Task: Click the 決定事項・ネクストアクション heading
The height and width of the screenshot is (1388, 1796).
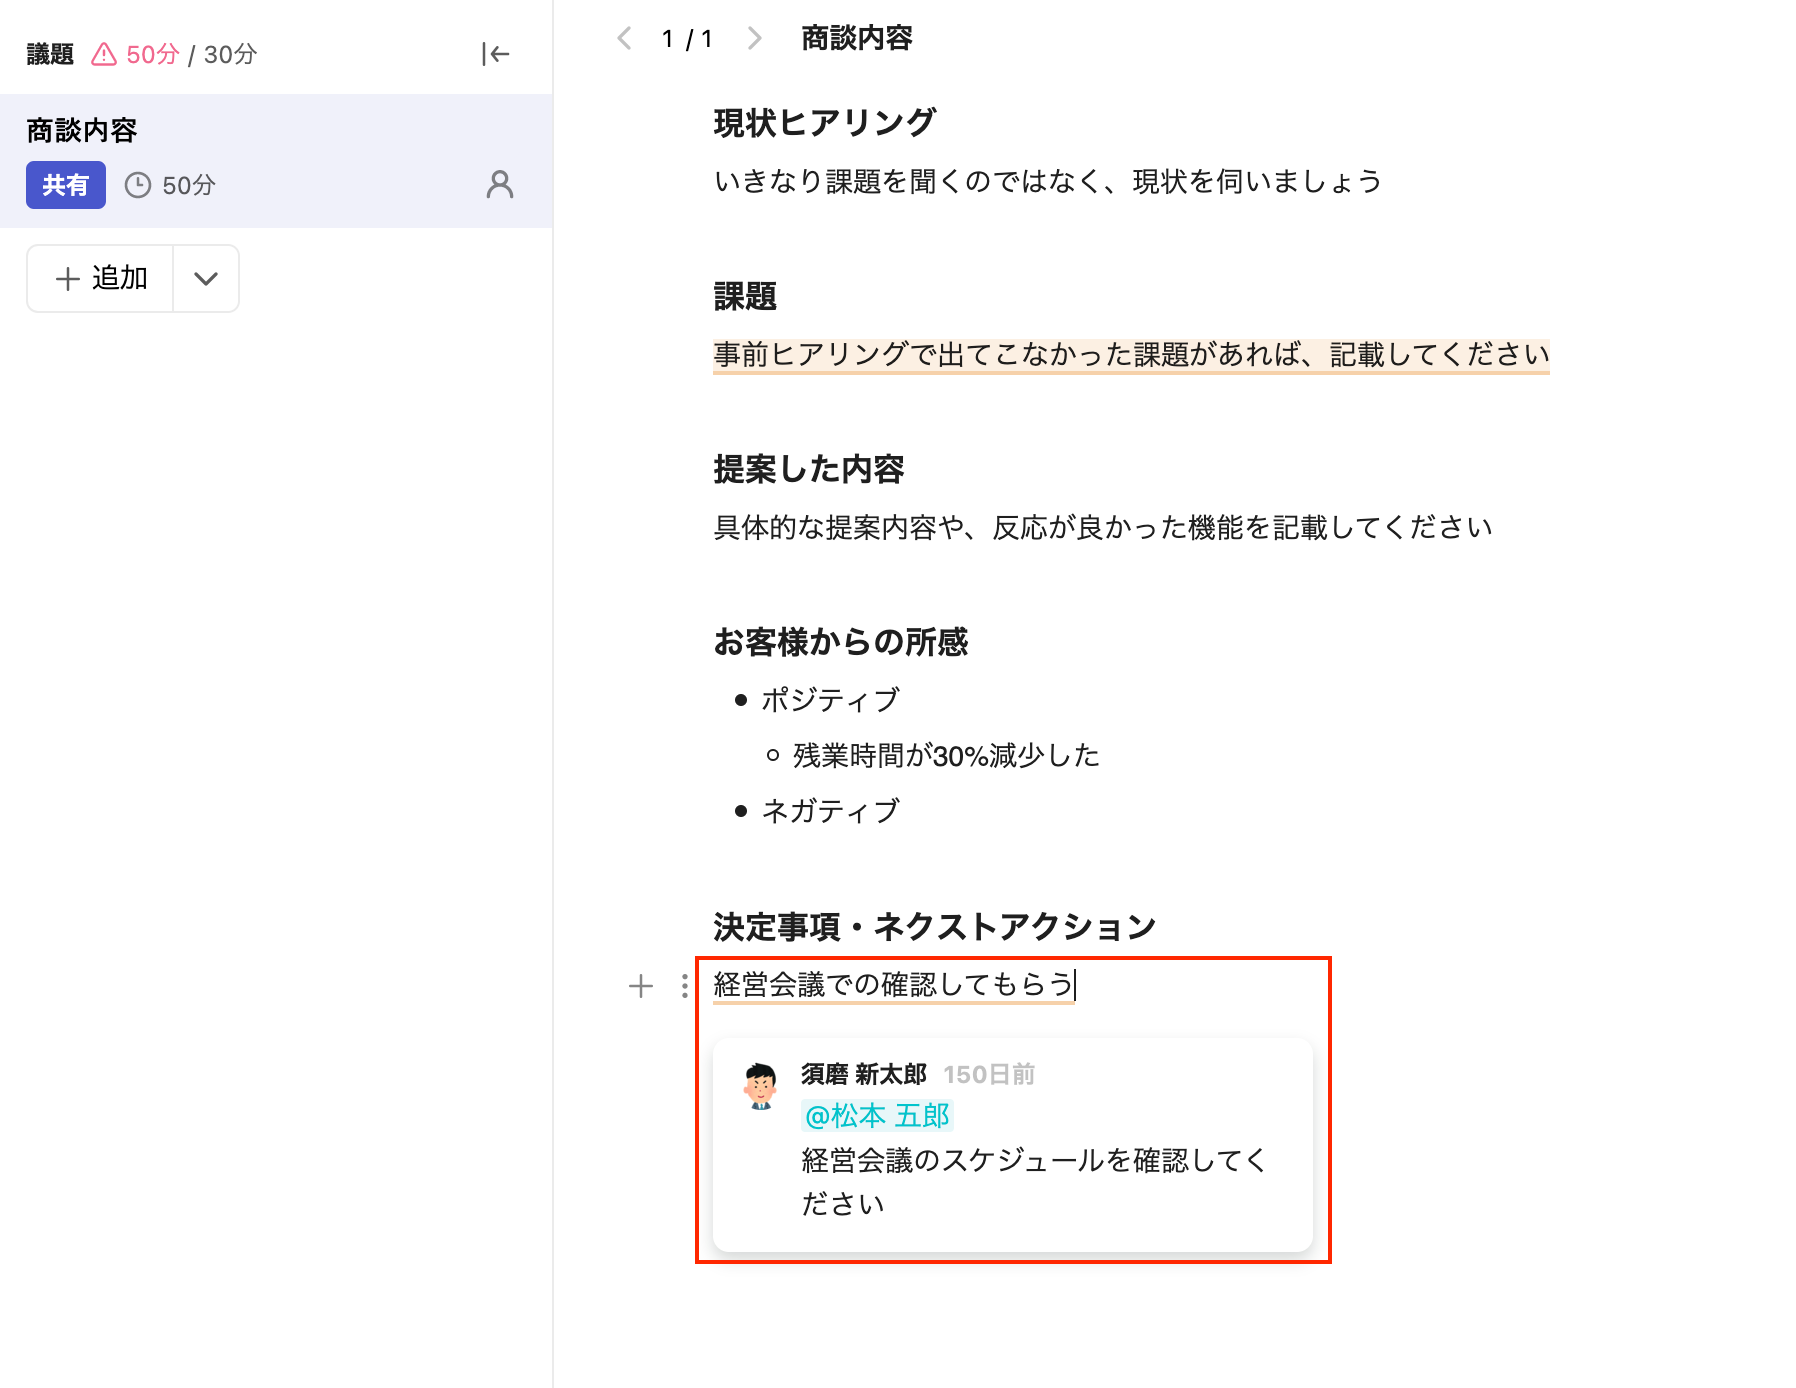Action: click(x=935, y=927)
